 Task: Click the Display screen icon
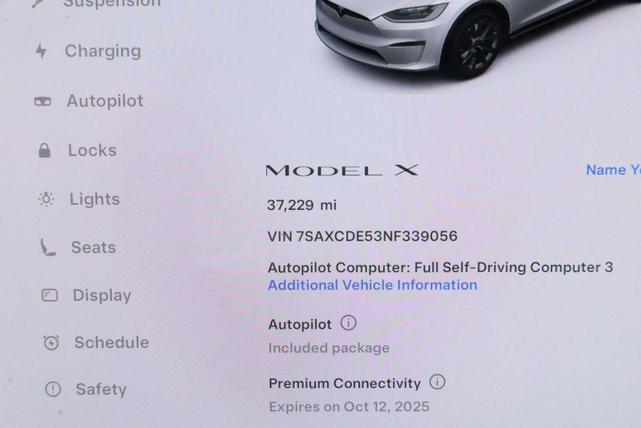[49, 295]
